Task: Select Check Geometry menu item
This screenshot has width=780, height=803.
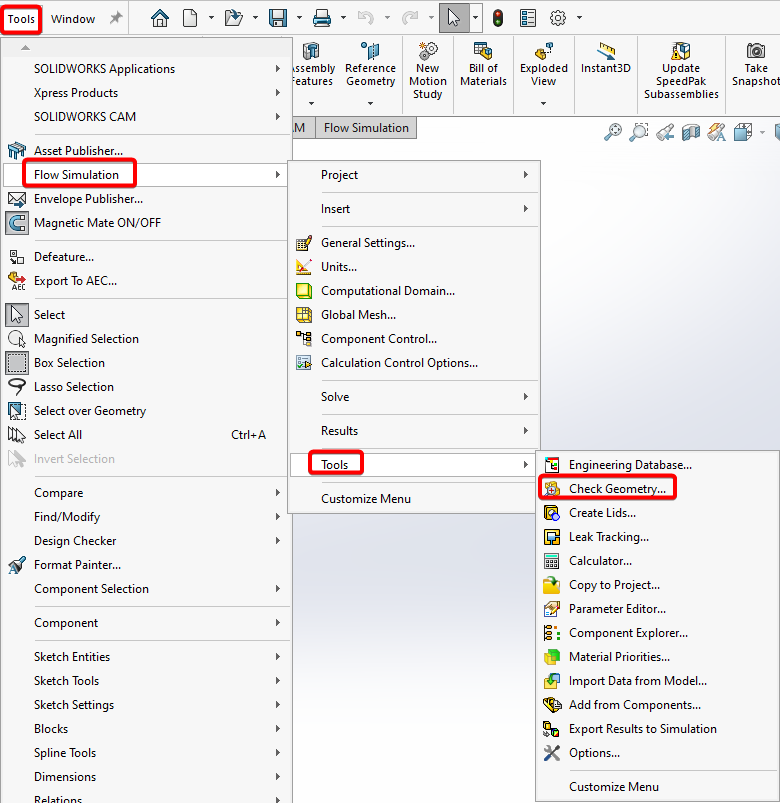Action: click(657, 489)
